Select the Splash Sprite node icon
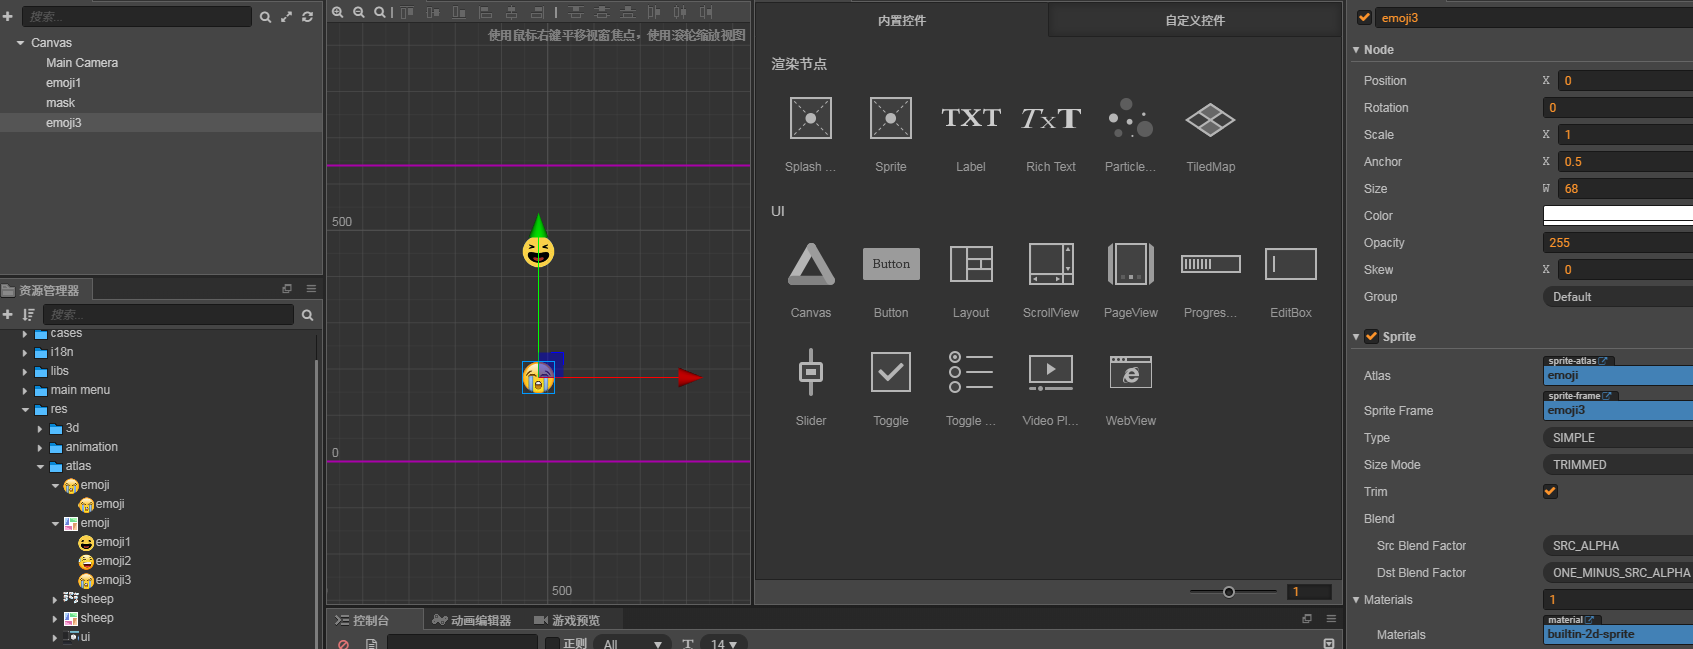This screenshot has width=1693, height=649. click(x=811, y=118)
